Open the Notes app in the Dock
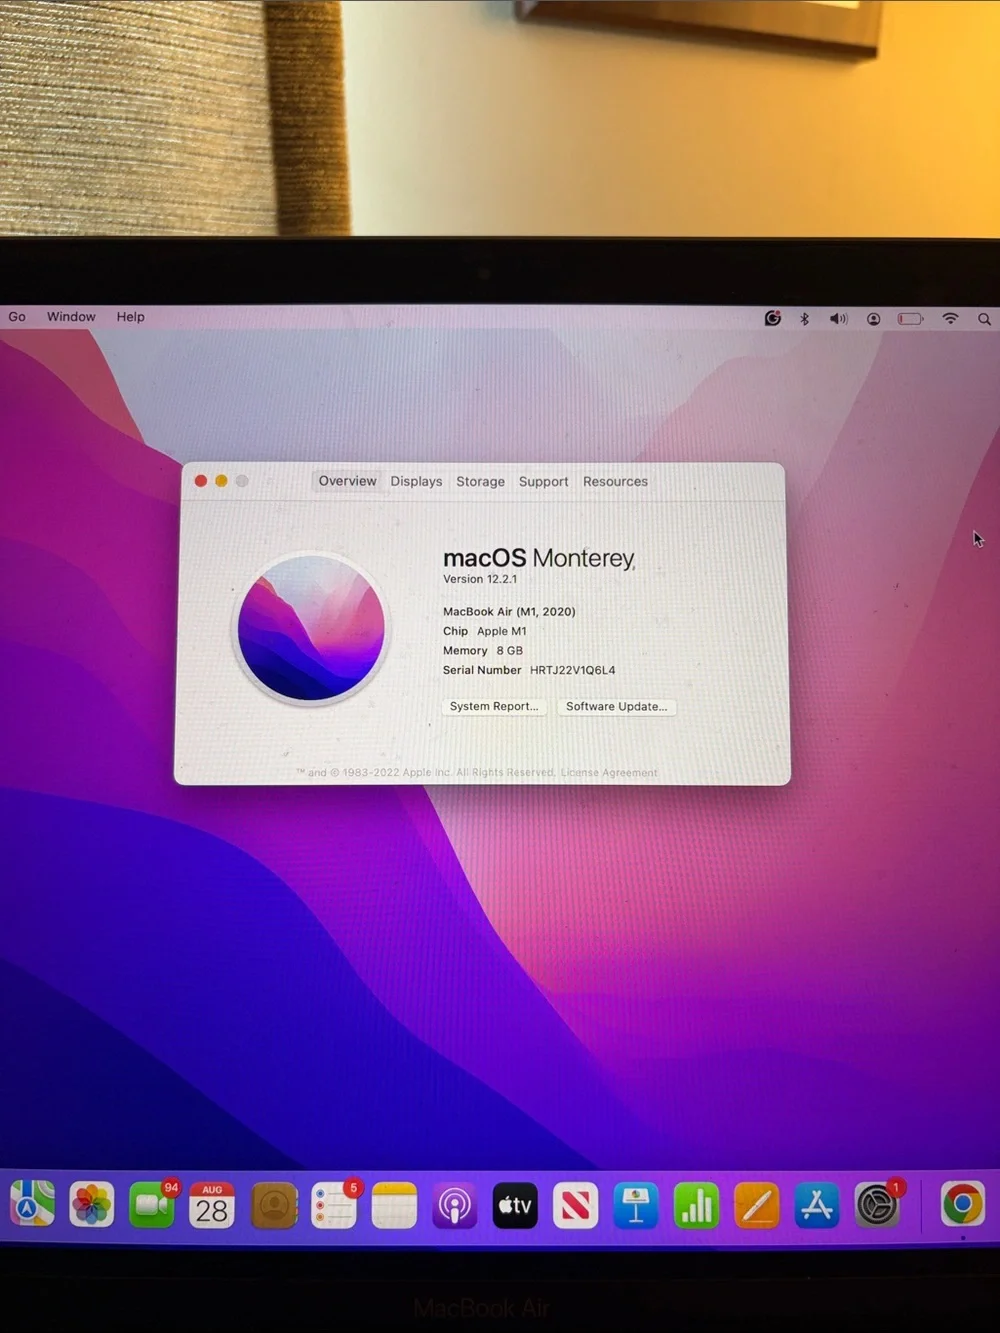 click(x=394, y=1204)
